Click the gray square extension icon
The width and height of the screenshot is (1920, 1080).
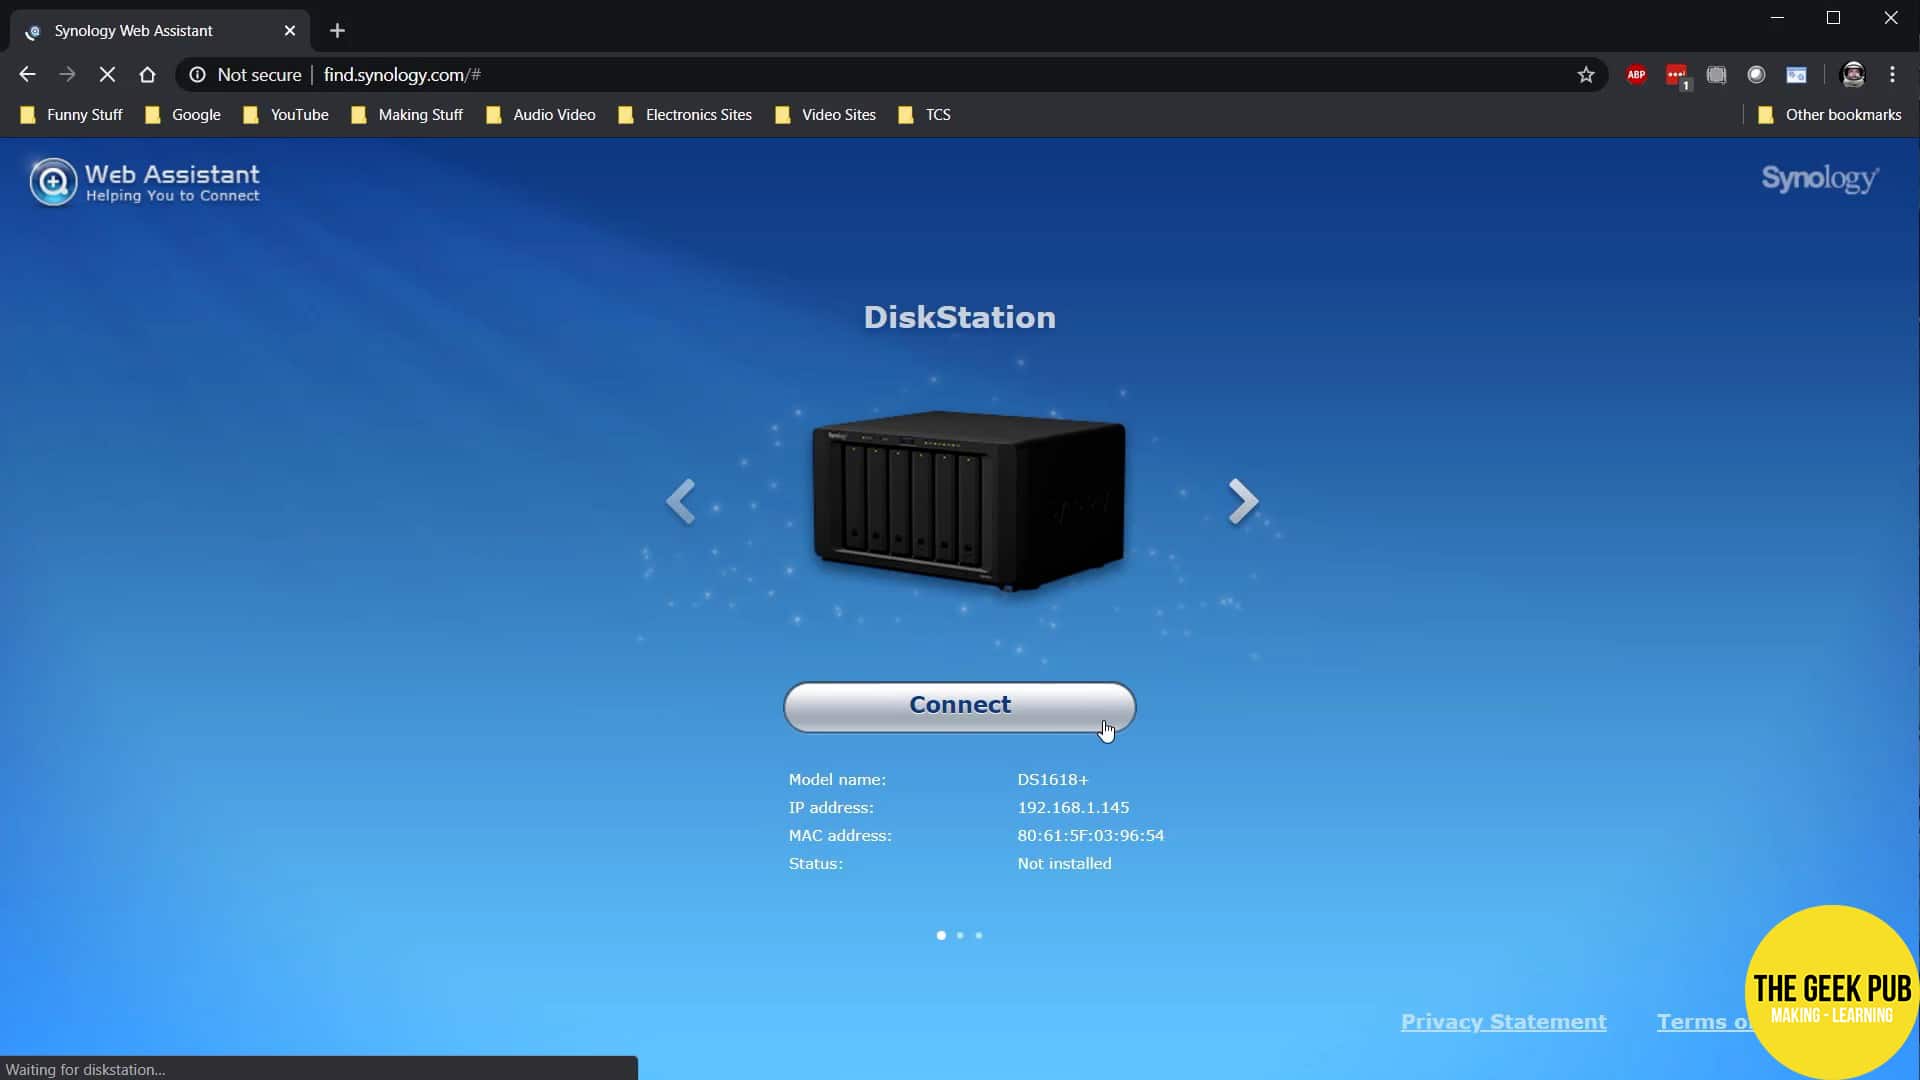[x=1716, y=75]
